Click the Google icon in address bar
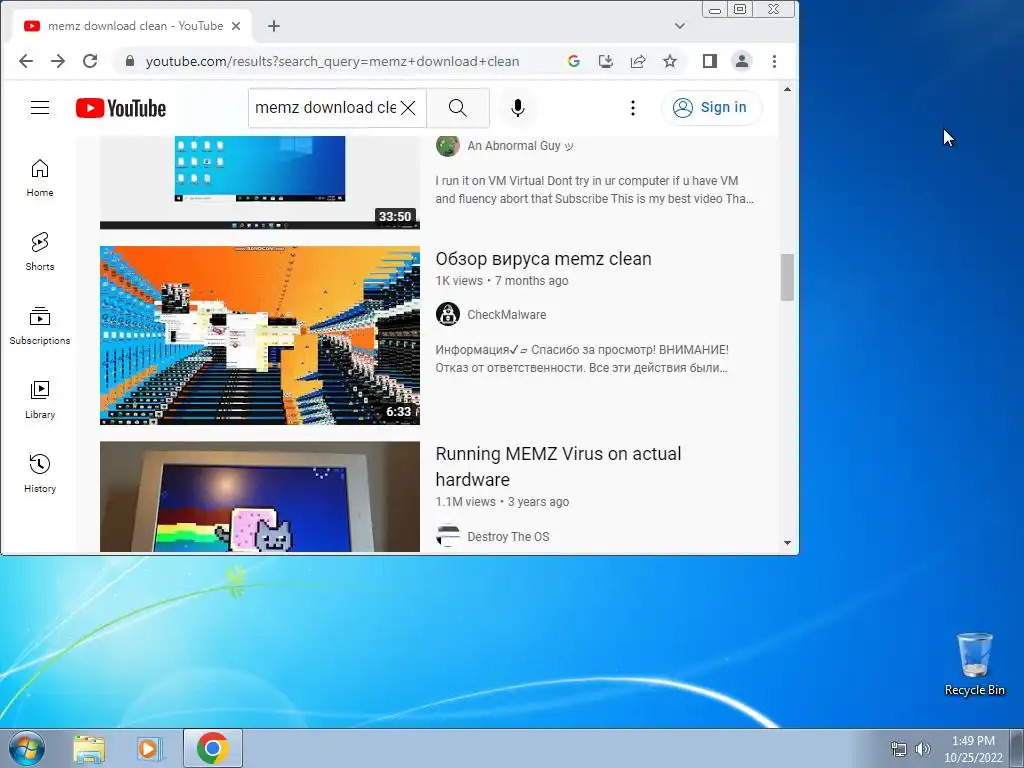This screenshot has height=768, width=1024. point(573,61)
